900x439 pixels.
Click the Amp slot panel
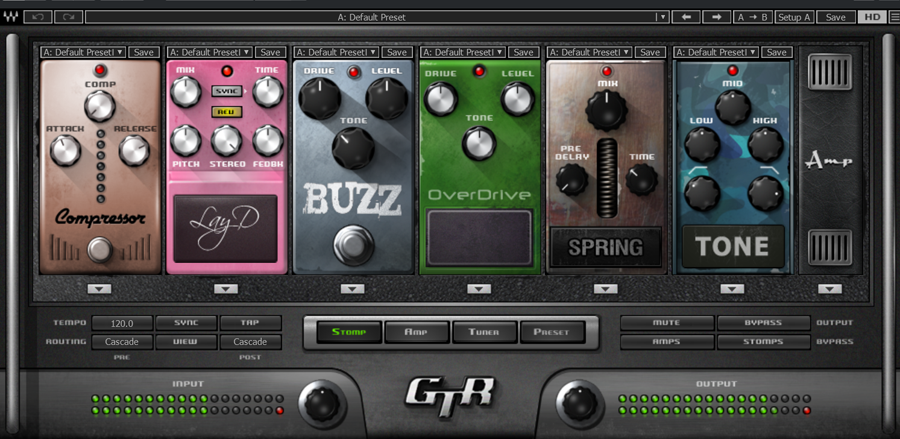point(830,161)
